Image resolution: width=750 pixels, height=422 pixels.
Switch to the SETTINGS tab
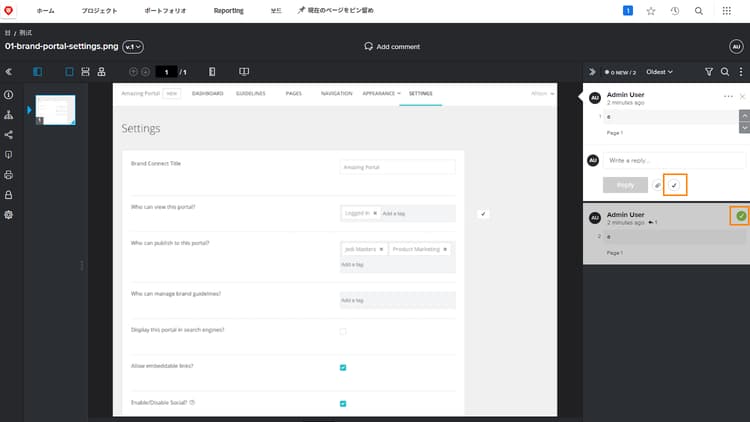420,93
